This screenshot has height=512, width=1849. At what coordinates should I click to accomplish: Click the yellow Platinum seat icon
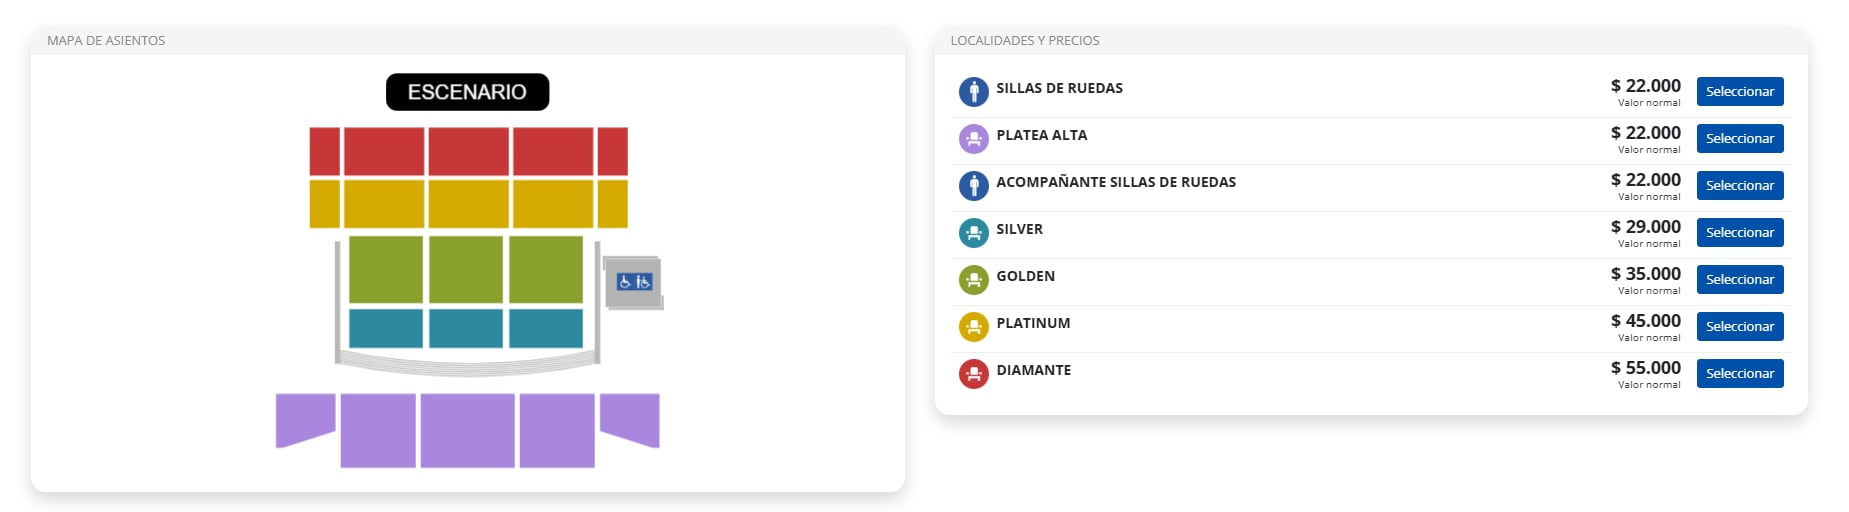click(973, 327)
